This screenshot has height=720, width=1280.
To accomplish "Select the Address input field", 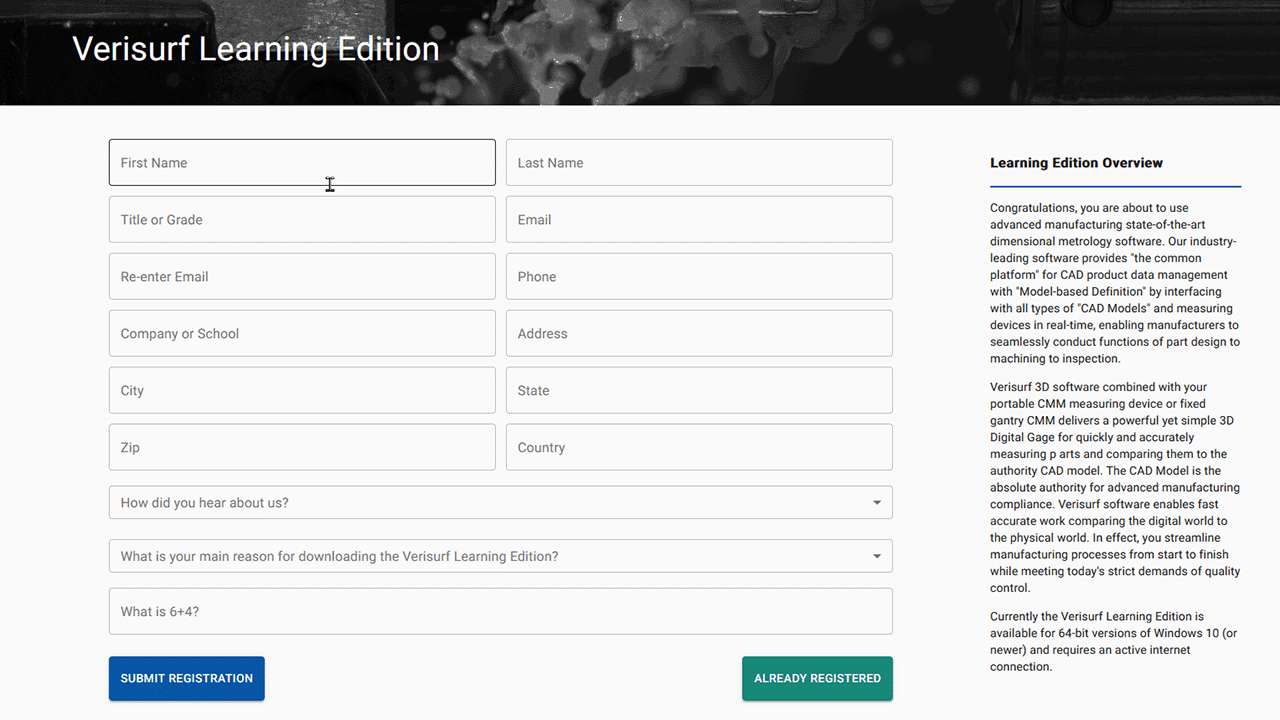I will point(699,333).
